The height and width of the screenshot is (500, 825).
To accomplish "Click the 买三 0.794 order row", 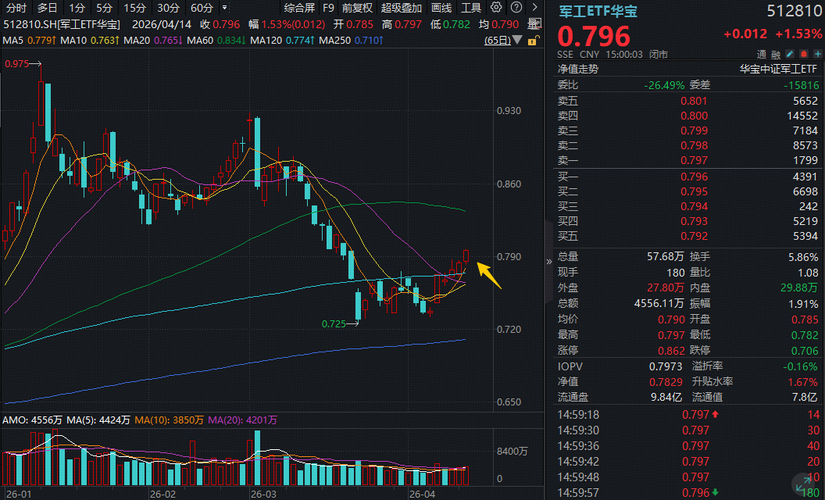I will (x=688, y=206).
